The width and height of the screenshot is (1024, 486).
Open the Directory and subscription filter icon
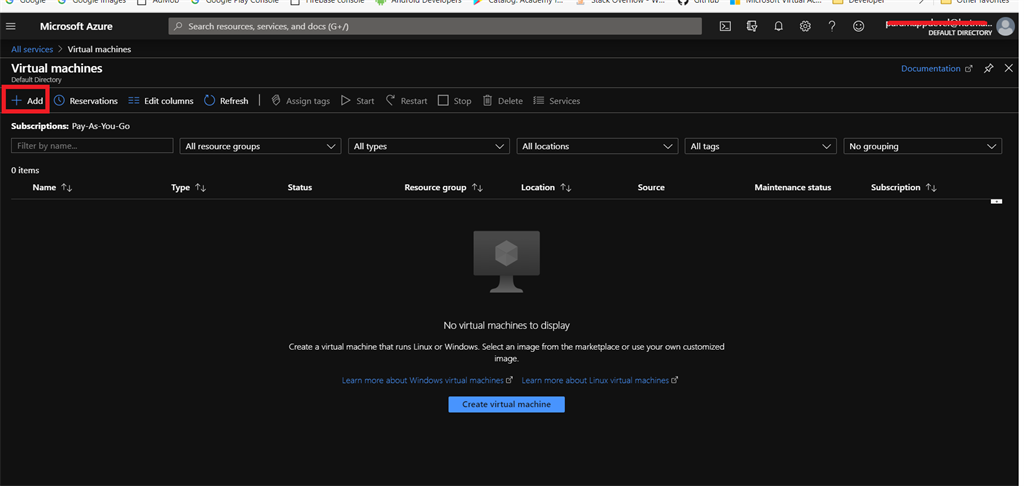[x=752, y=27]
